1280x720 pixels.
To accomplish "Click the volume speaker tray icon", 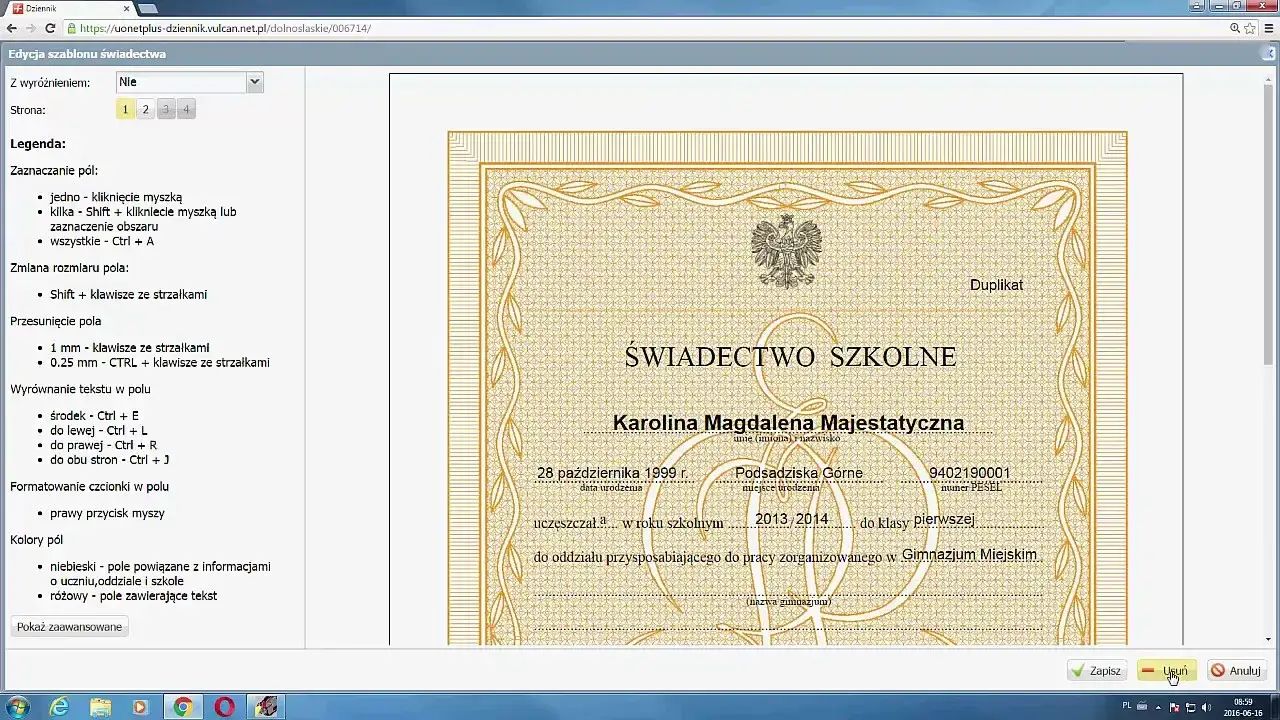I will [x=1206, y=707].
